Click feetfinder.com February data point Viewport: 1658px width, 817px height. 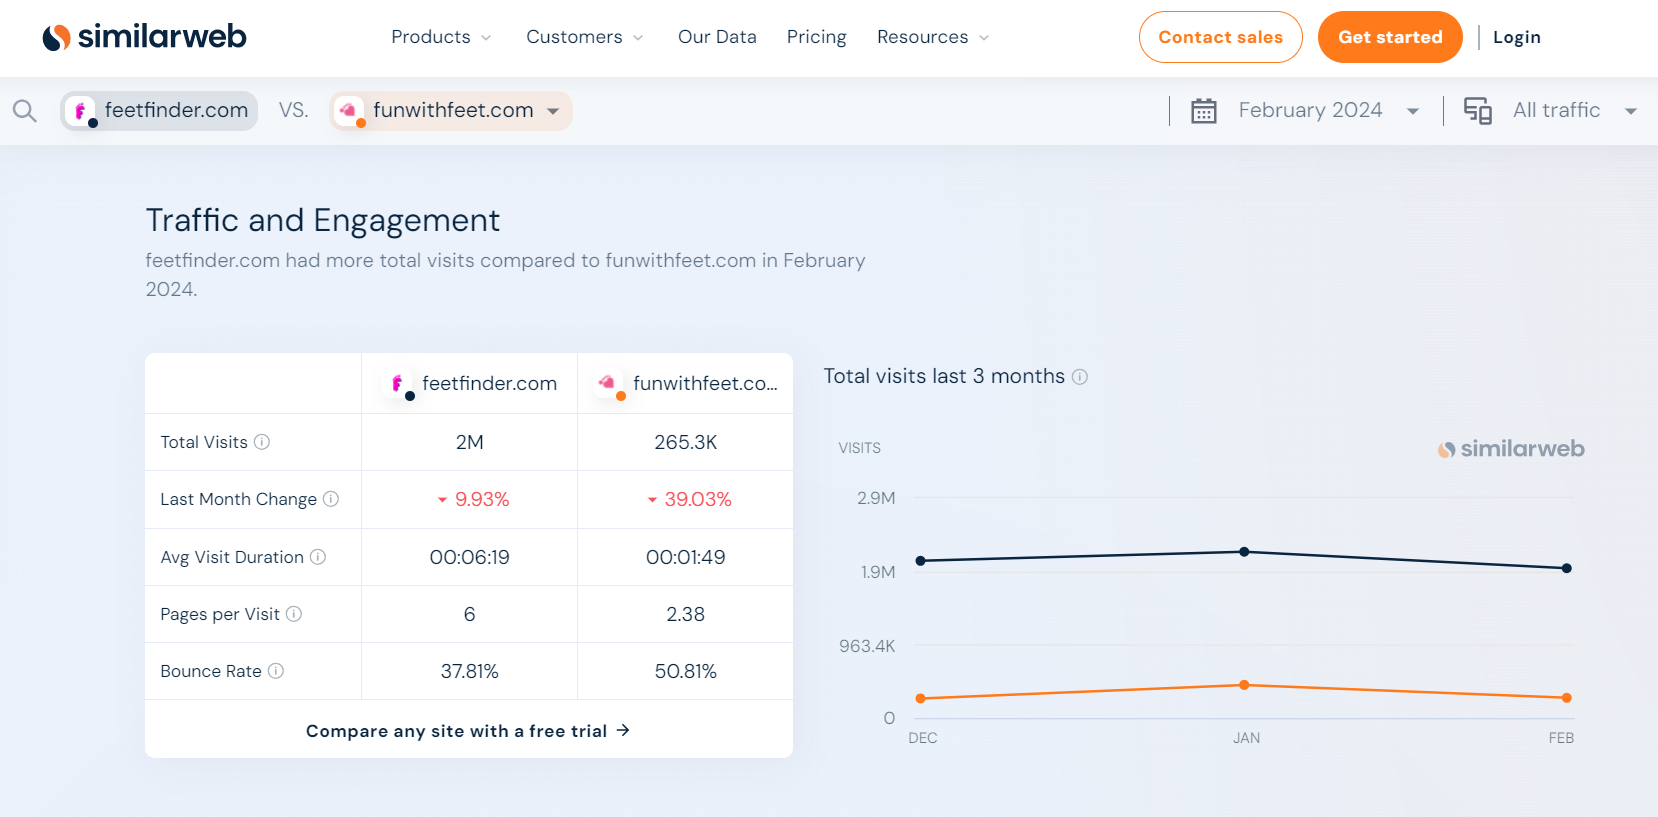tap(1567, 568)
